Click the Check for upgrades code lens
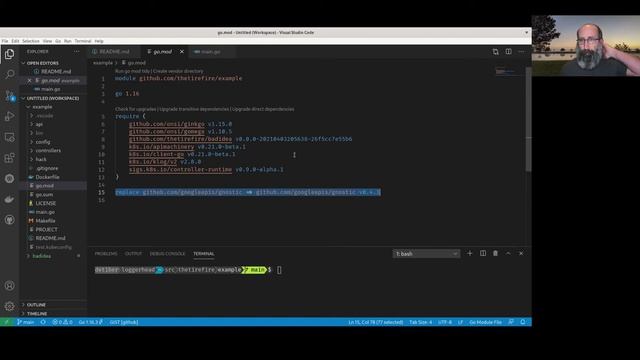 pyautogui.click(x=136, y=109)
